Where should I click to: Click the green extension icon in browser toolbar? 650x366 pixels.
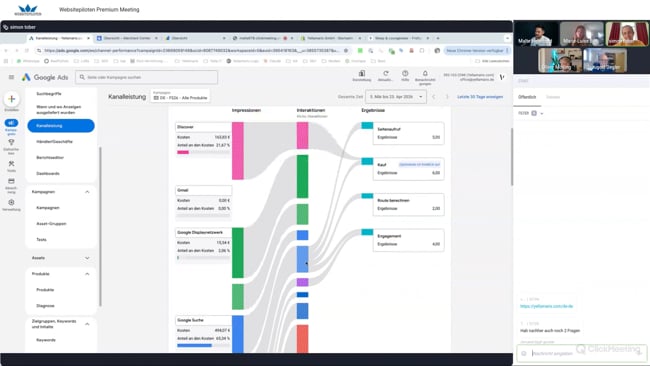pos(360,51)
